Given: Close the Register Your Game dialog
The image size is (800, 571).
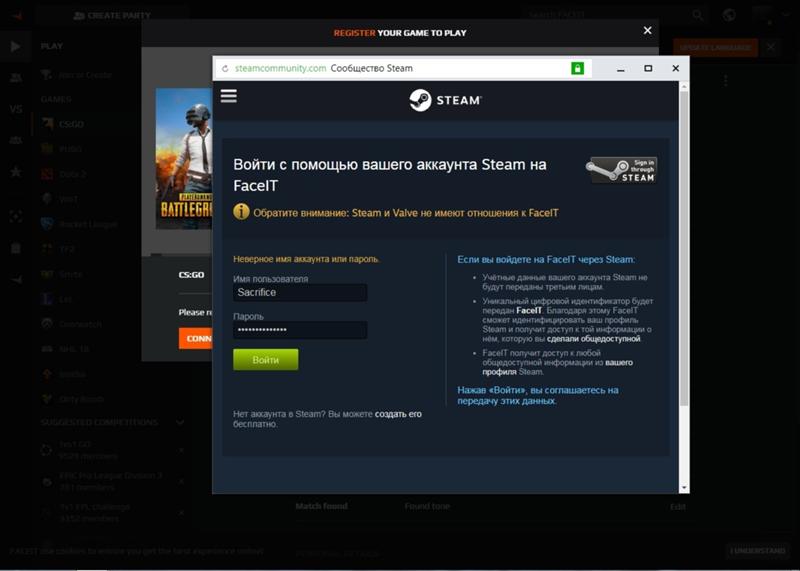Looking at the screenshot, I should click(x=647, y=31).
